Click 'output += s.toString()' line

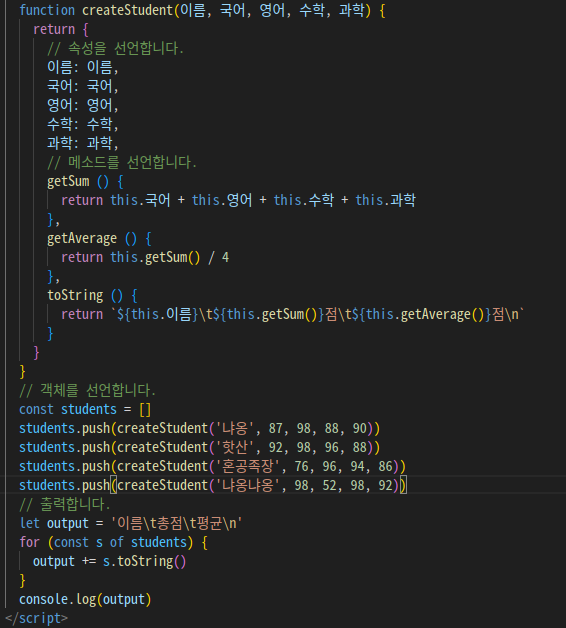(109, 562)
